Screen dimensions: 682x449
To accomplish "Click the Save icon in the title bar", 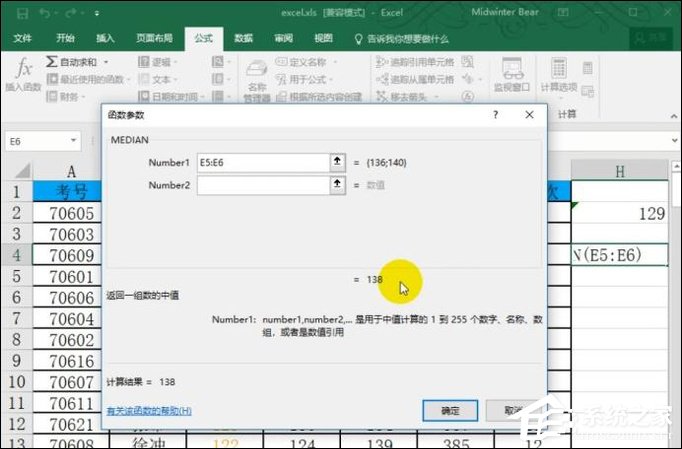I will click(x=23, y=13).
